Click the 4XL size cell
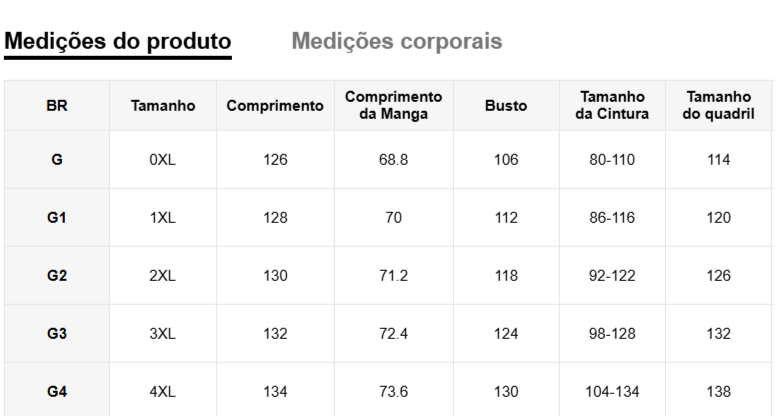Viewport: 776px width, 416px height. (x=163, y=392)
